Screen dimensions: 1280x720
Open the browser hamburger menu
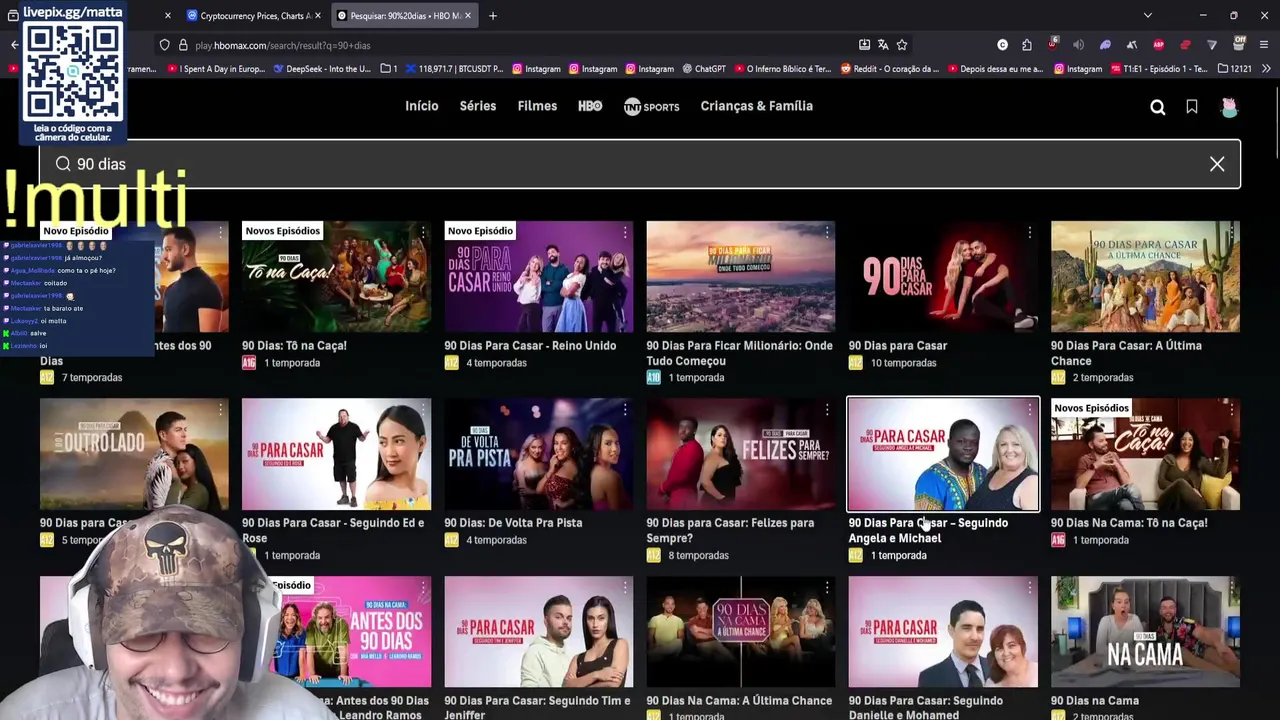[1264, 45]
